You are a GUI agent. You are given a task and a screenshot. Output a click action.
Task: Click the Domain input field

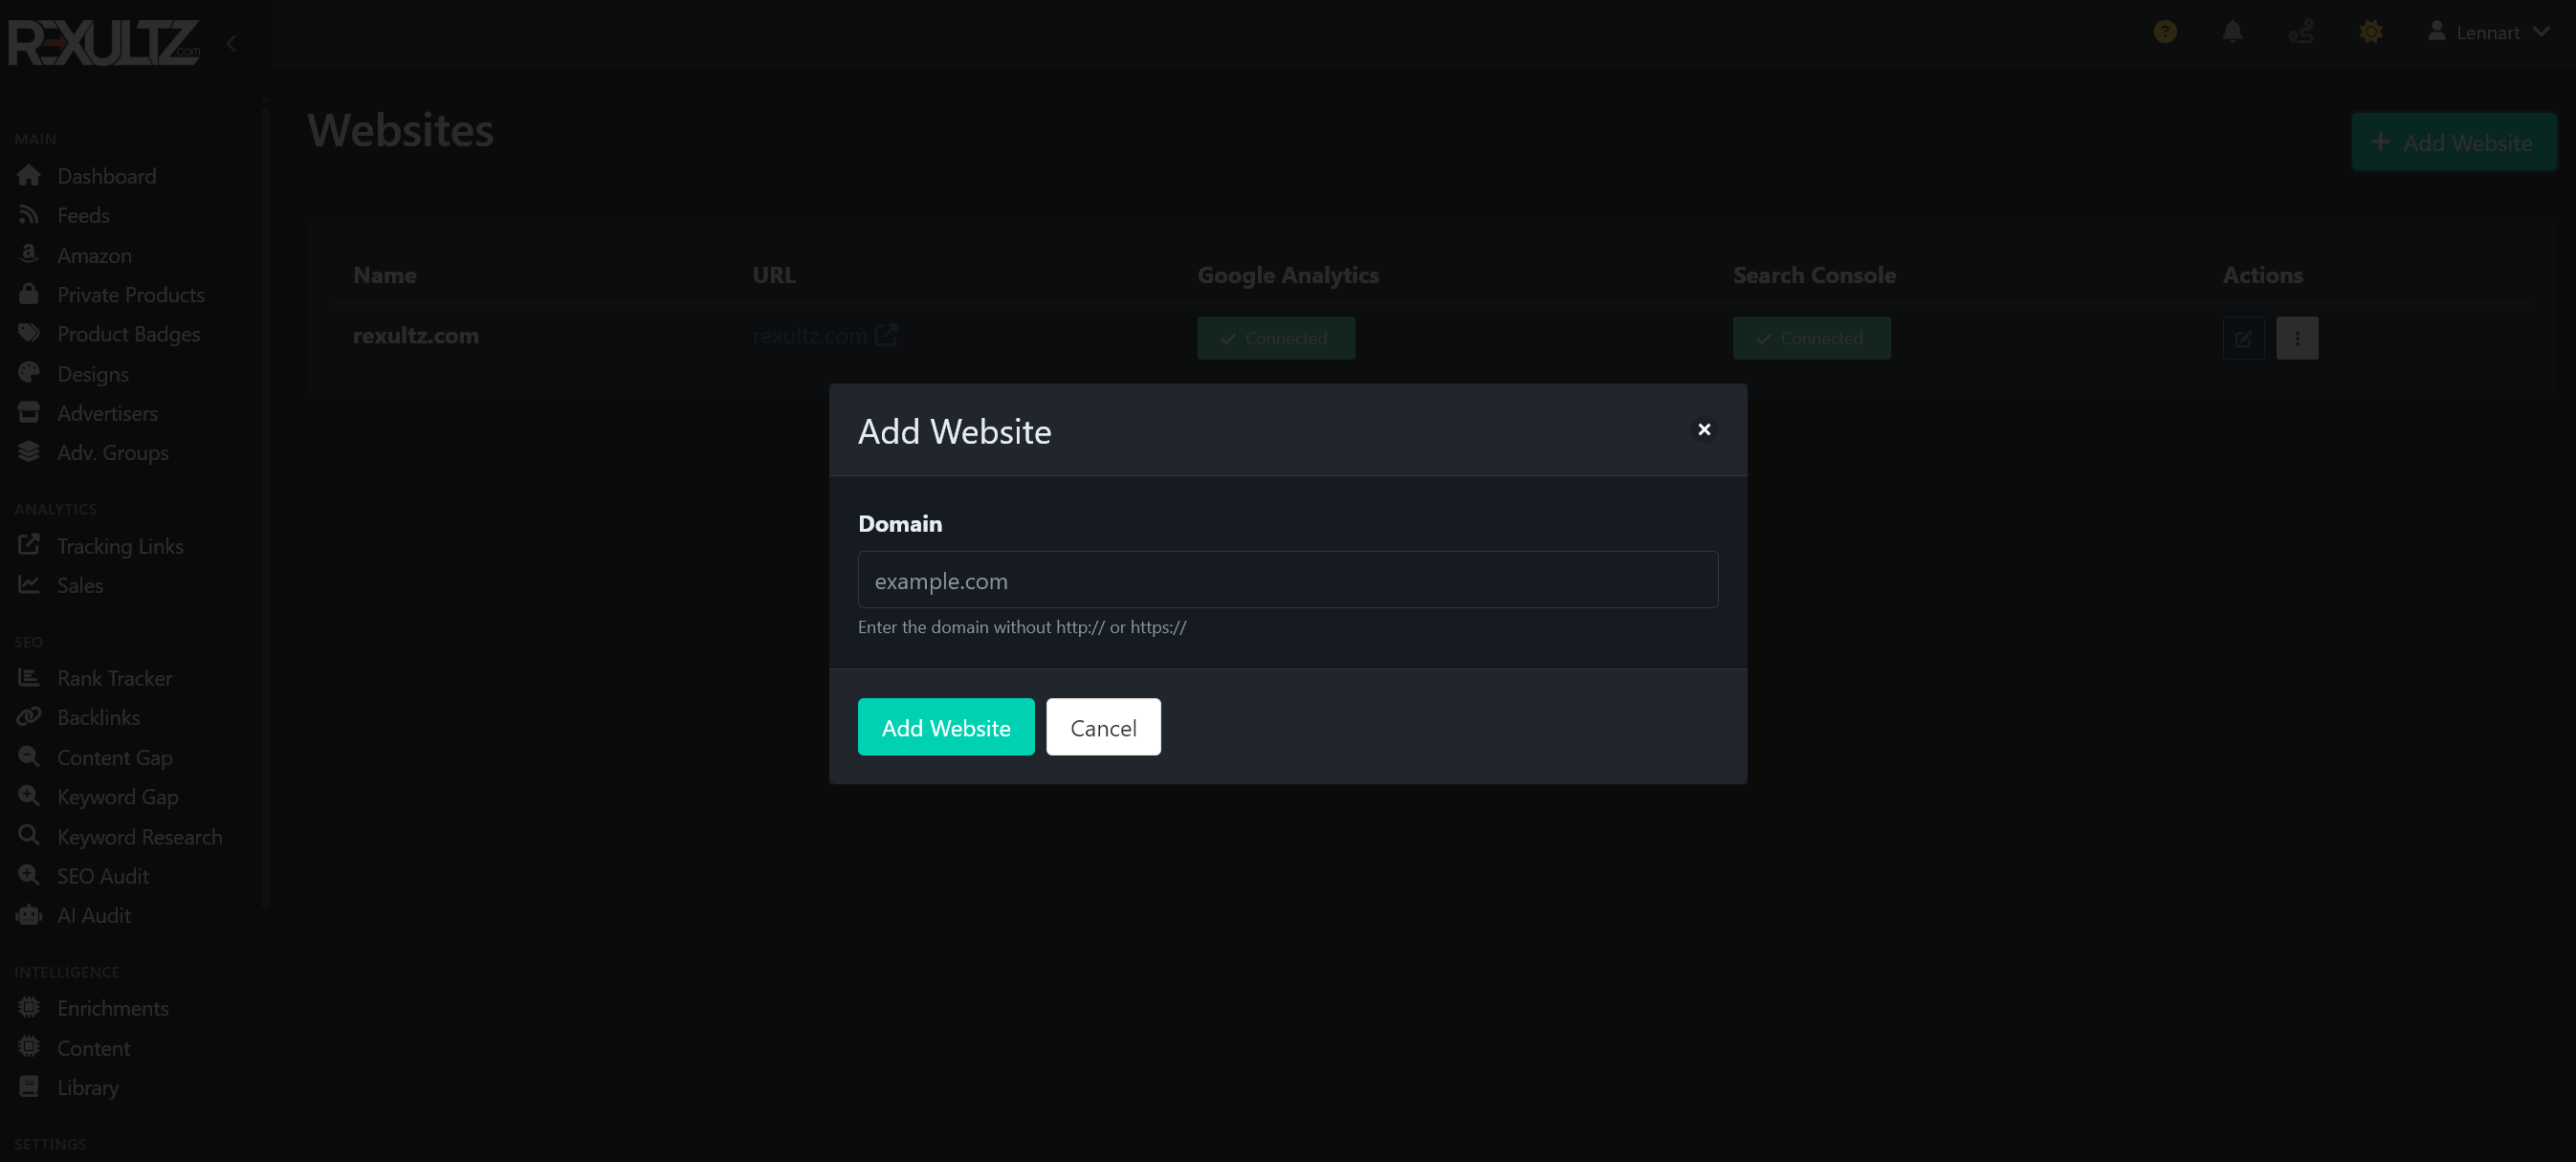1288,580
